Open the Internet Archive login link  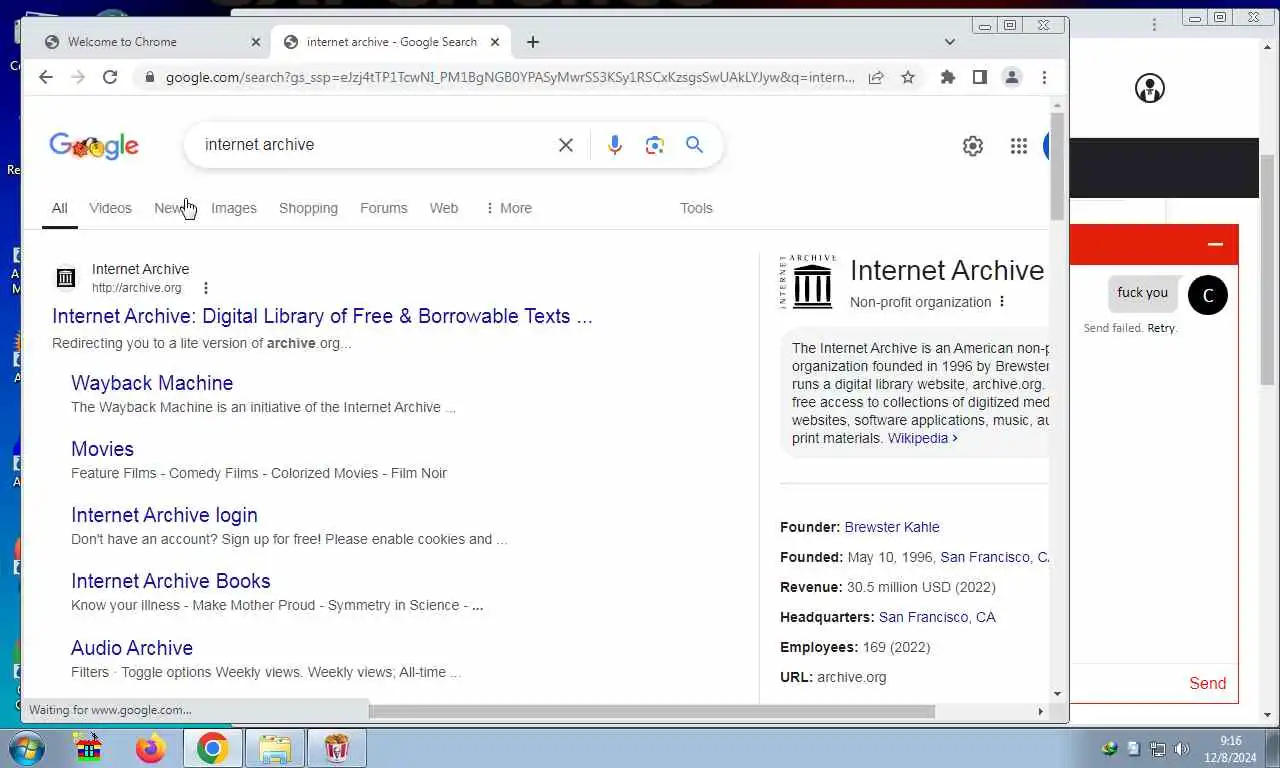[x=164, y=515]
